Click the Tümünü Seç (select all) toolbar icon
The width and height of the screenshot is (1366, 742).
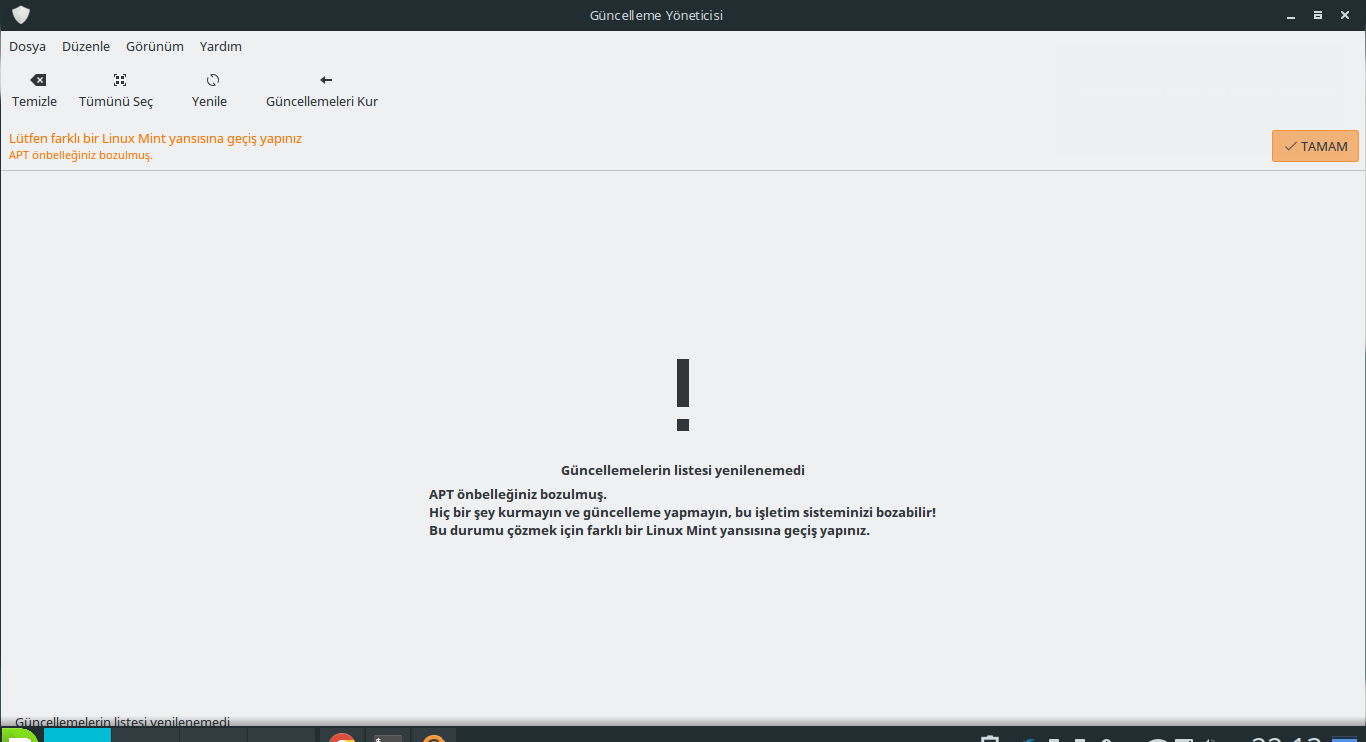[120, 80]
